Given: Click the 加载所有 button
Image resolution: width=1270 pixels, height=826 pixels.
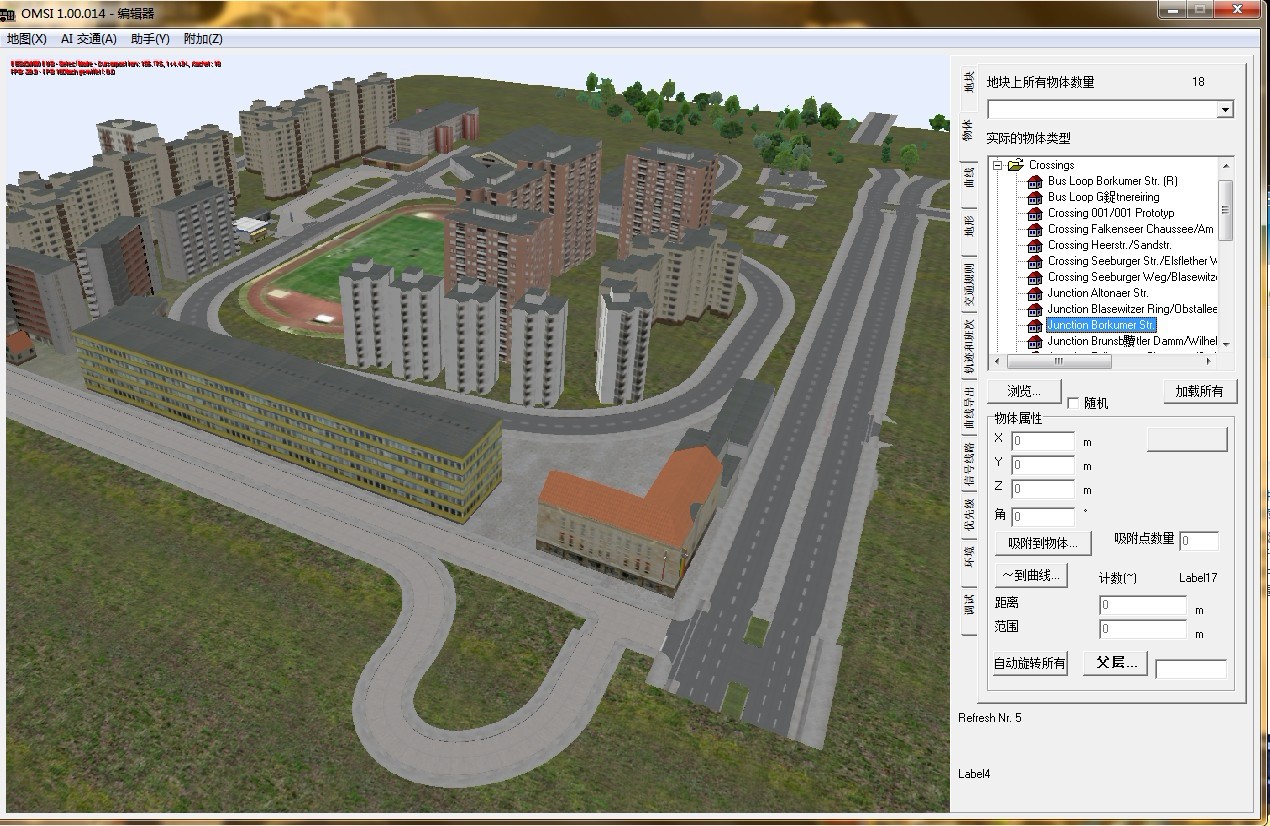Looking at the screenshot, I should pyautogui.click(x=1200, y=391).
